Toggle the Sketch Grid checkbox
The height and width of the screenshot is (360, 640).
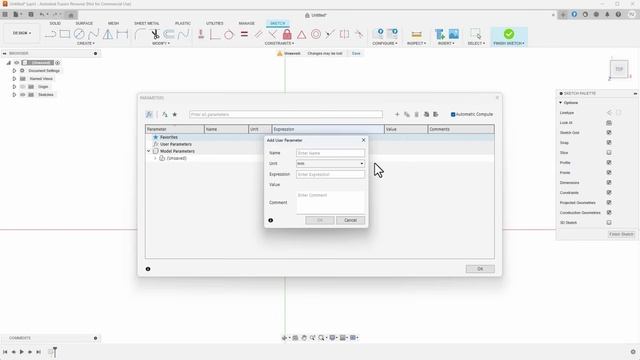[x=609, y=133]
